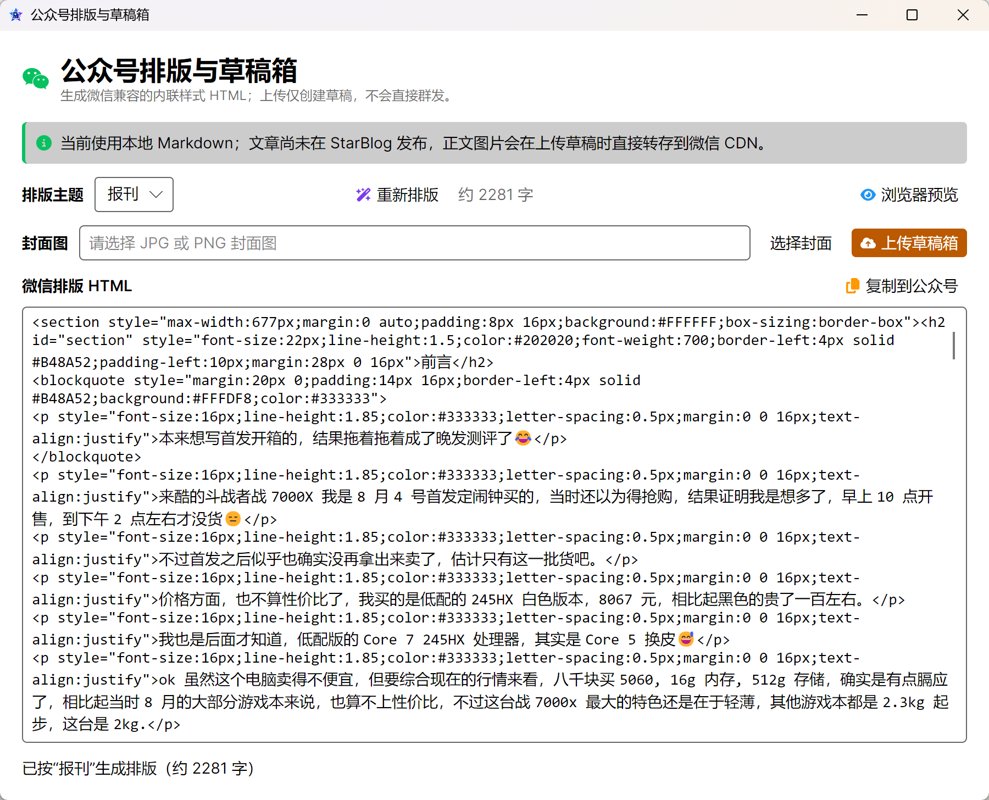Click the 微信排版 HTML heading
This screenshot has height=800, width=989.
[77, 286]
